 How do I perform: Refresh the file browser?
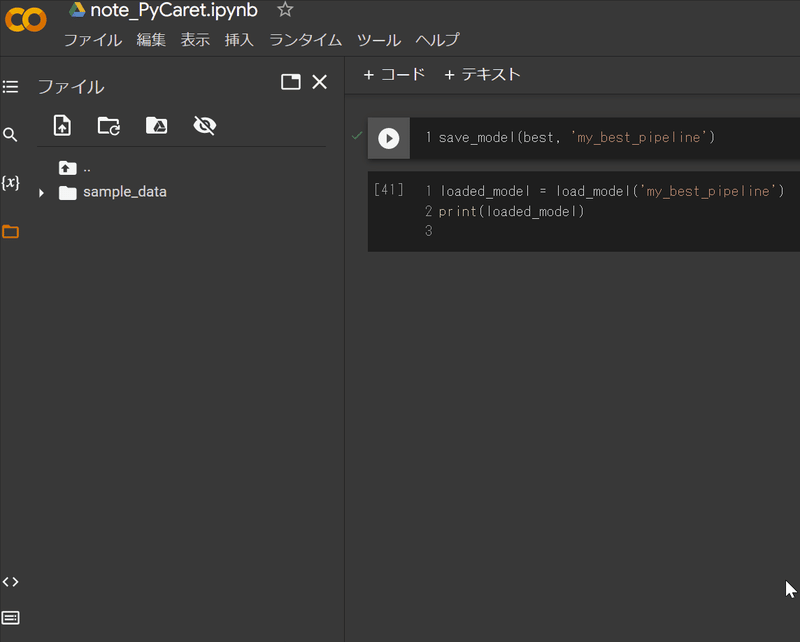tap(108, 125)
